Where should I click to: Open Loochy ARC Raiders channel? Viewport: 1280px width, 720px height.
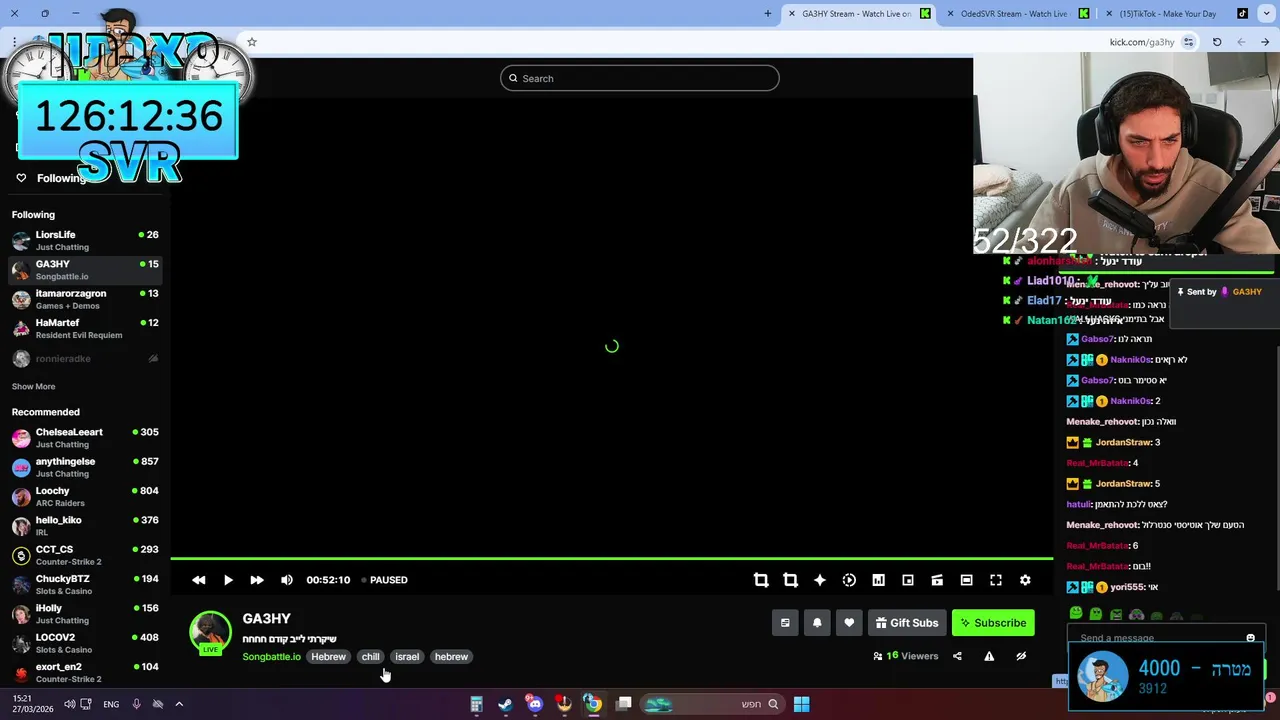coord(85,496)
